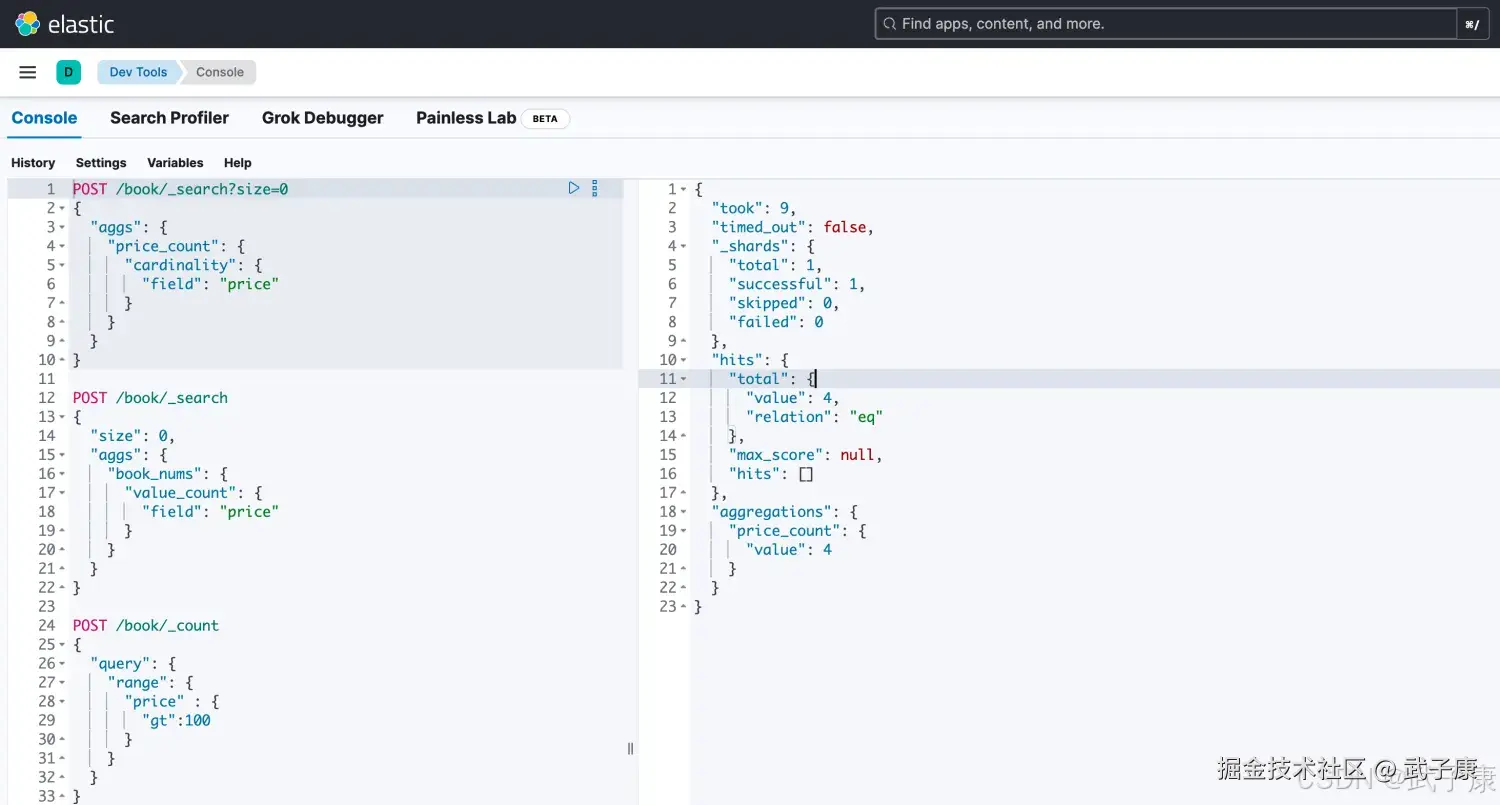Open the Grok Debugger tab
1500x805 pixels.
[323, 118]
